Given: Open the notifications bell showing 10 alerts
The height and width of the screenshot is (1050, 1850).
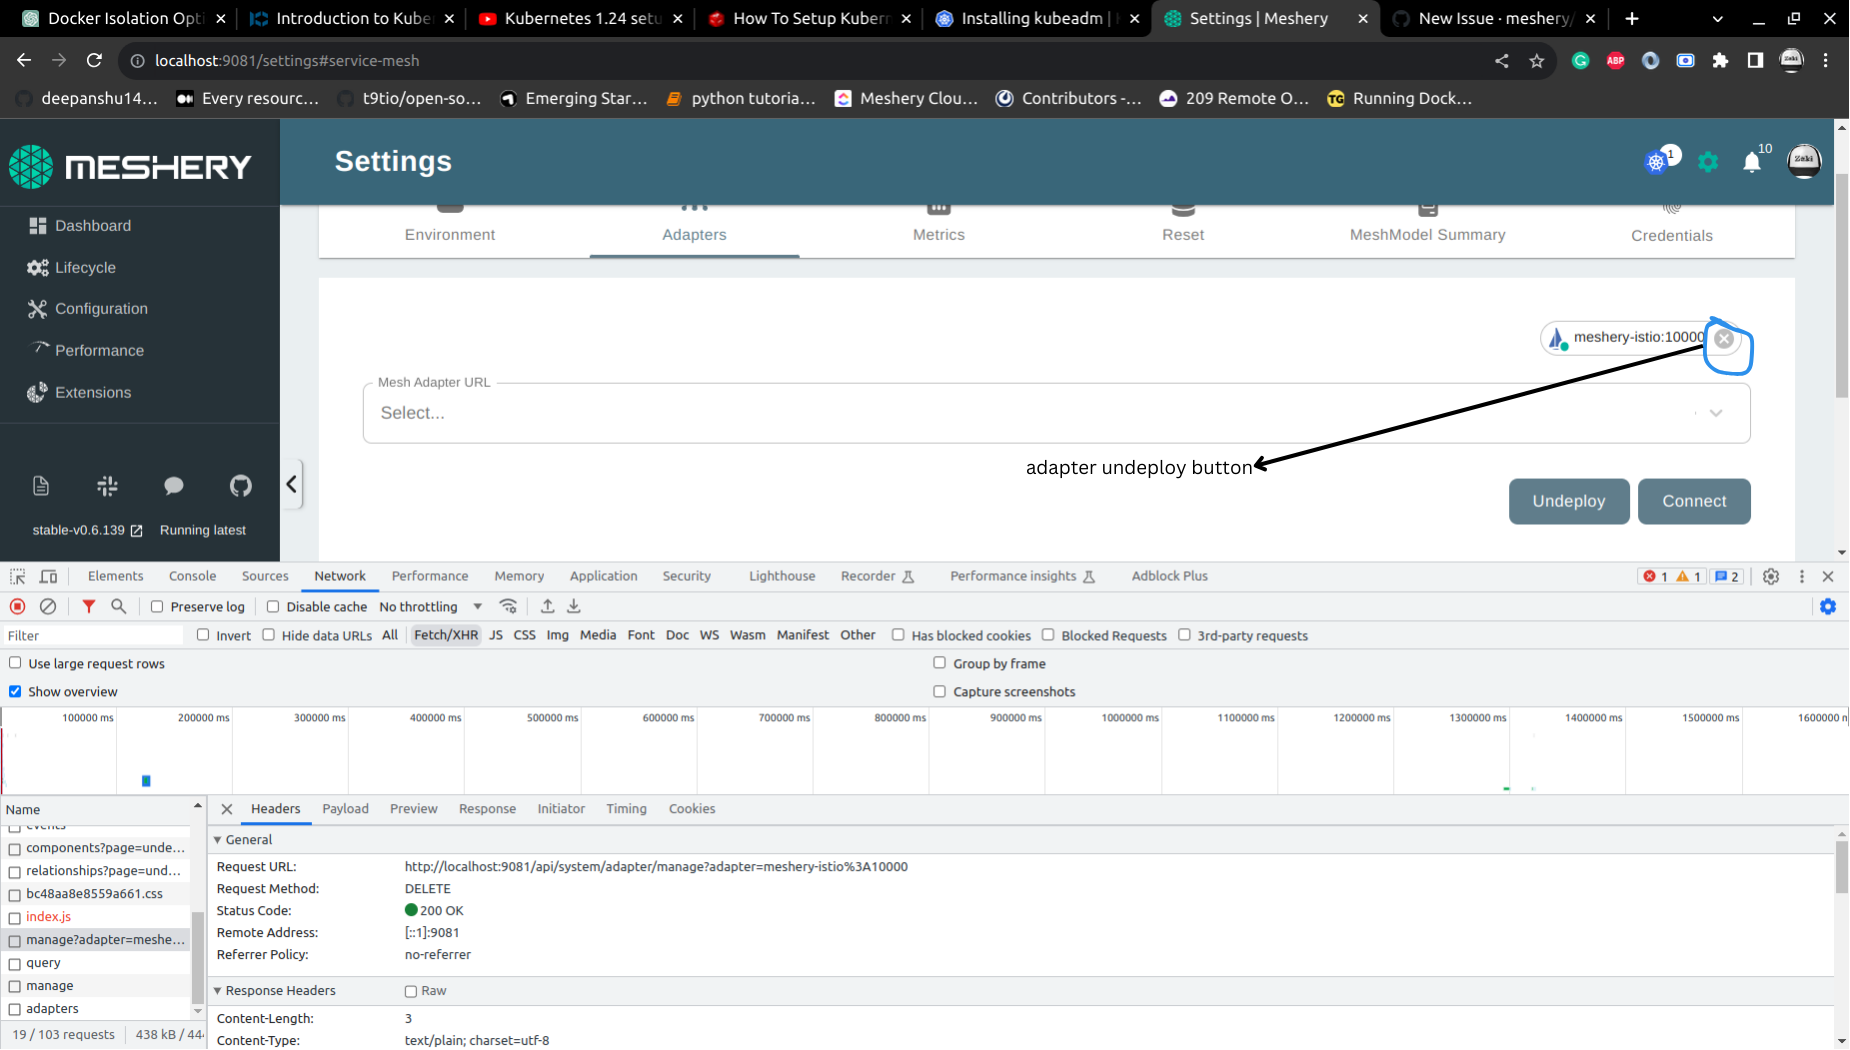Looking at the screenshot, I should 1752,162.
